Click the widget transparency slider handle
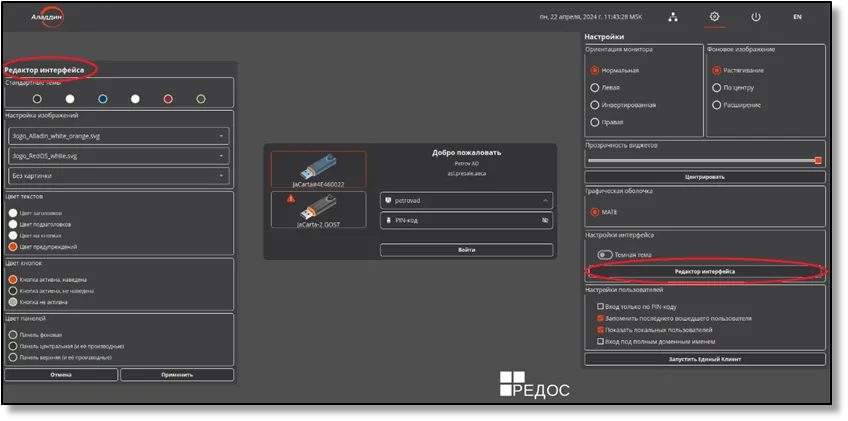 [x=818, y=160]
